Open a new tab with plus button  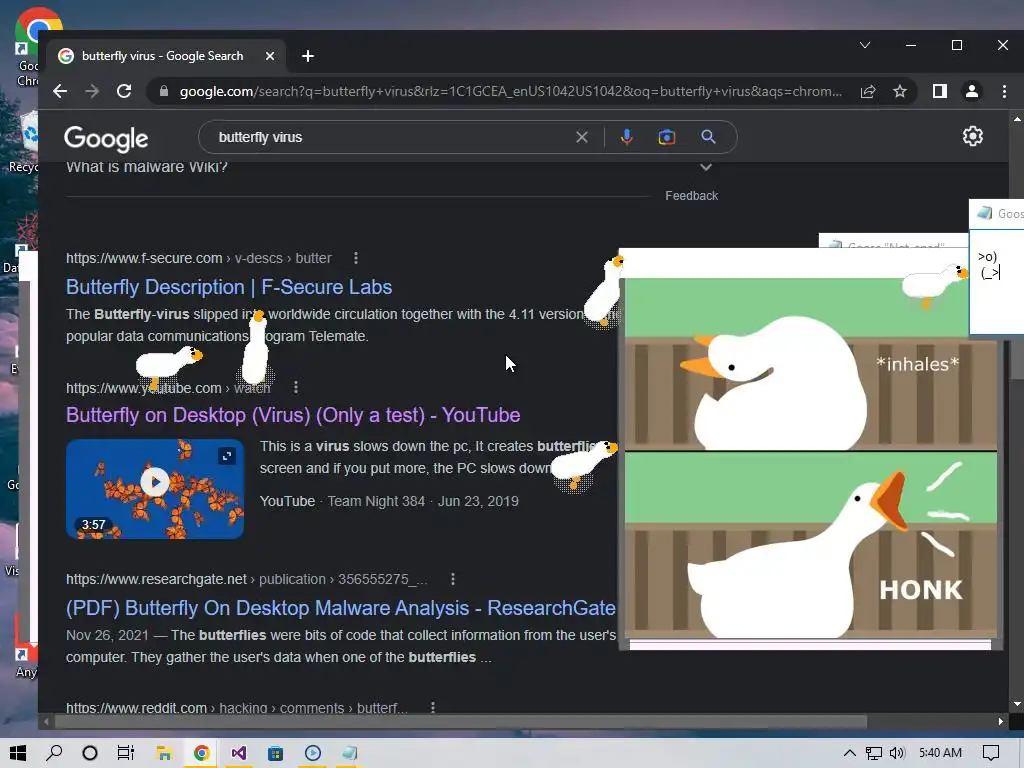pos(308,56)
